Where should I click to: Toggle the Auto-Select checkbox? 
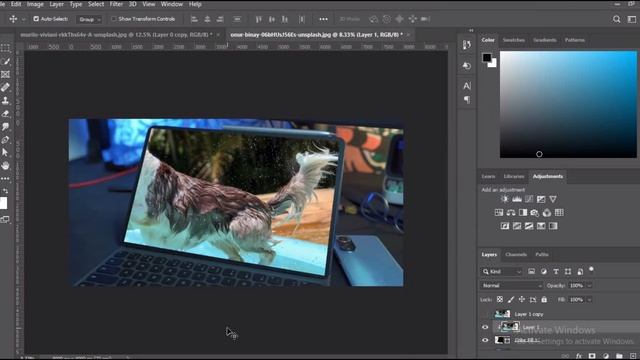point(36,19)
